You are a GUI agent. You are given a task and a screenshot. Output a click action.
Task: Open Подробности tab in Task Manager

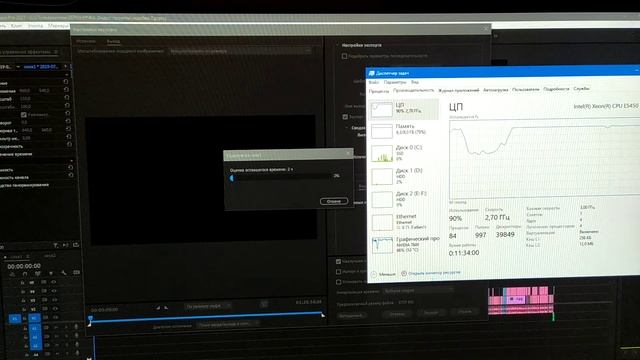coord(556,89)
